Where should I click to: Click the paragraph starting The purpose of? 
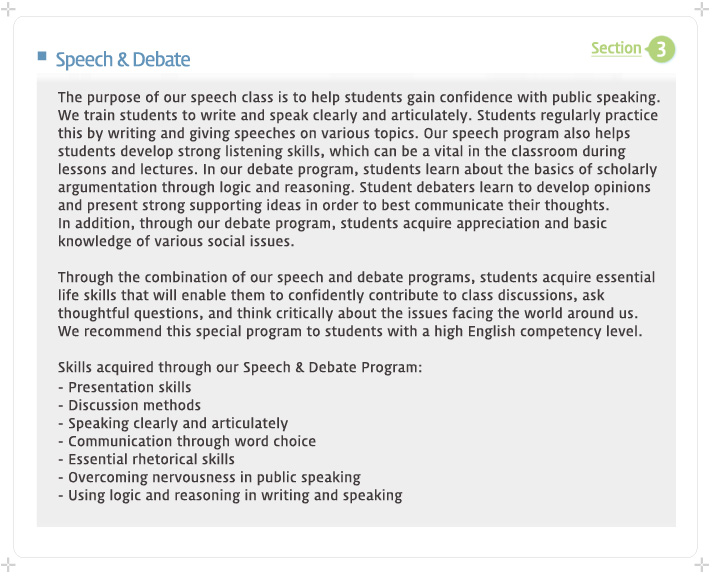359,169
